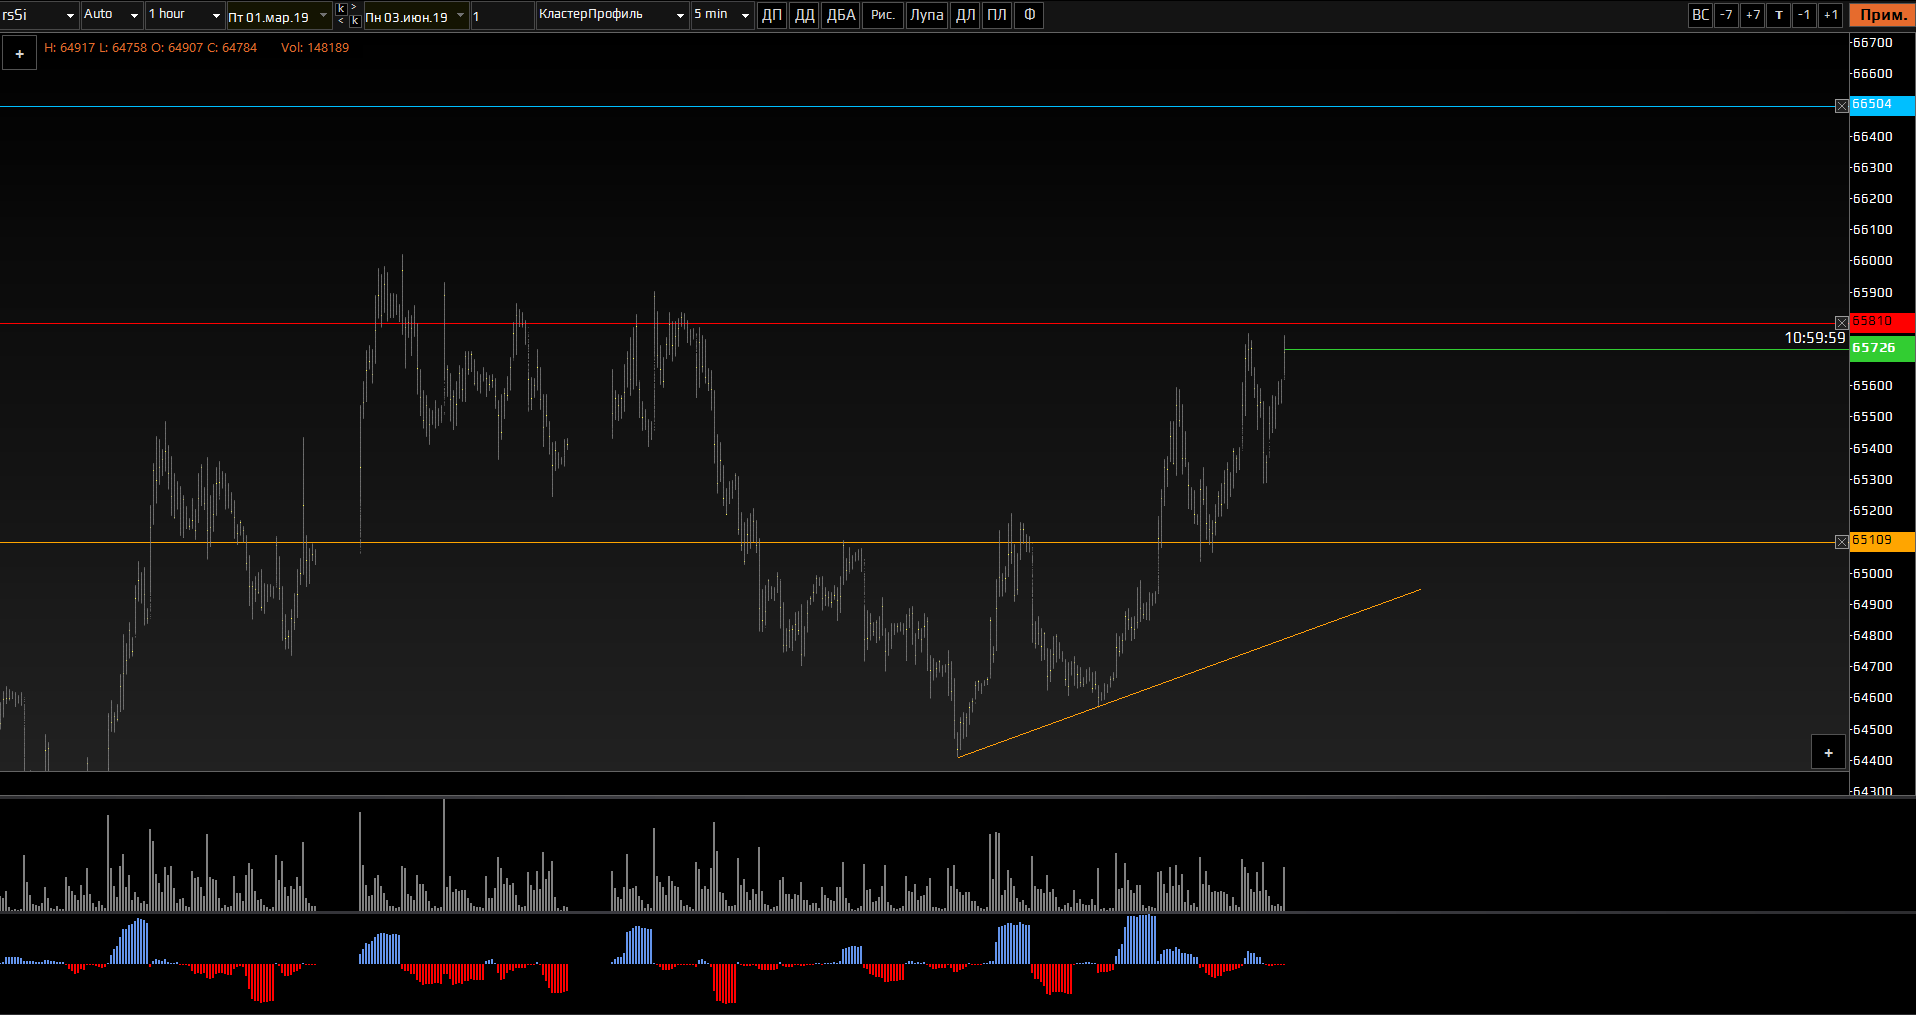
Task: Activate the ДБА toolbar button
Action: click(x=840, y=15)
